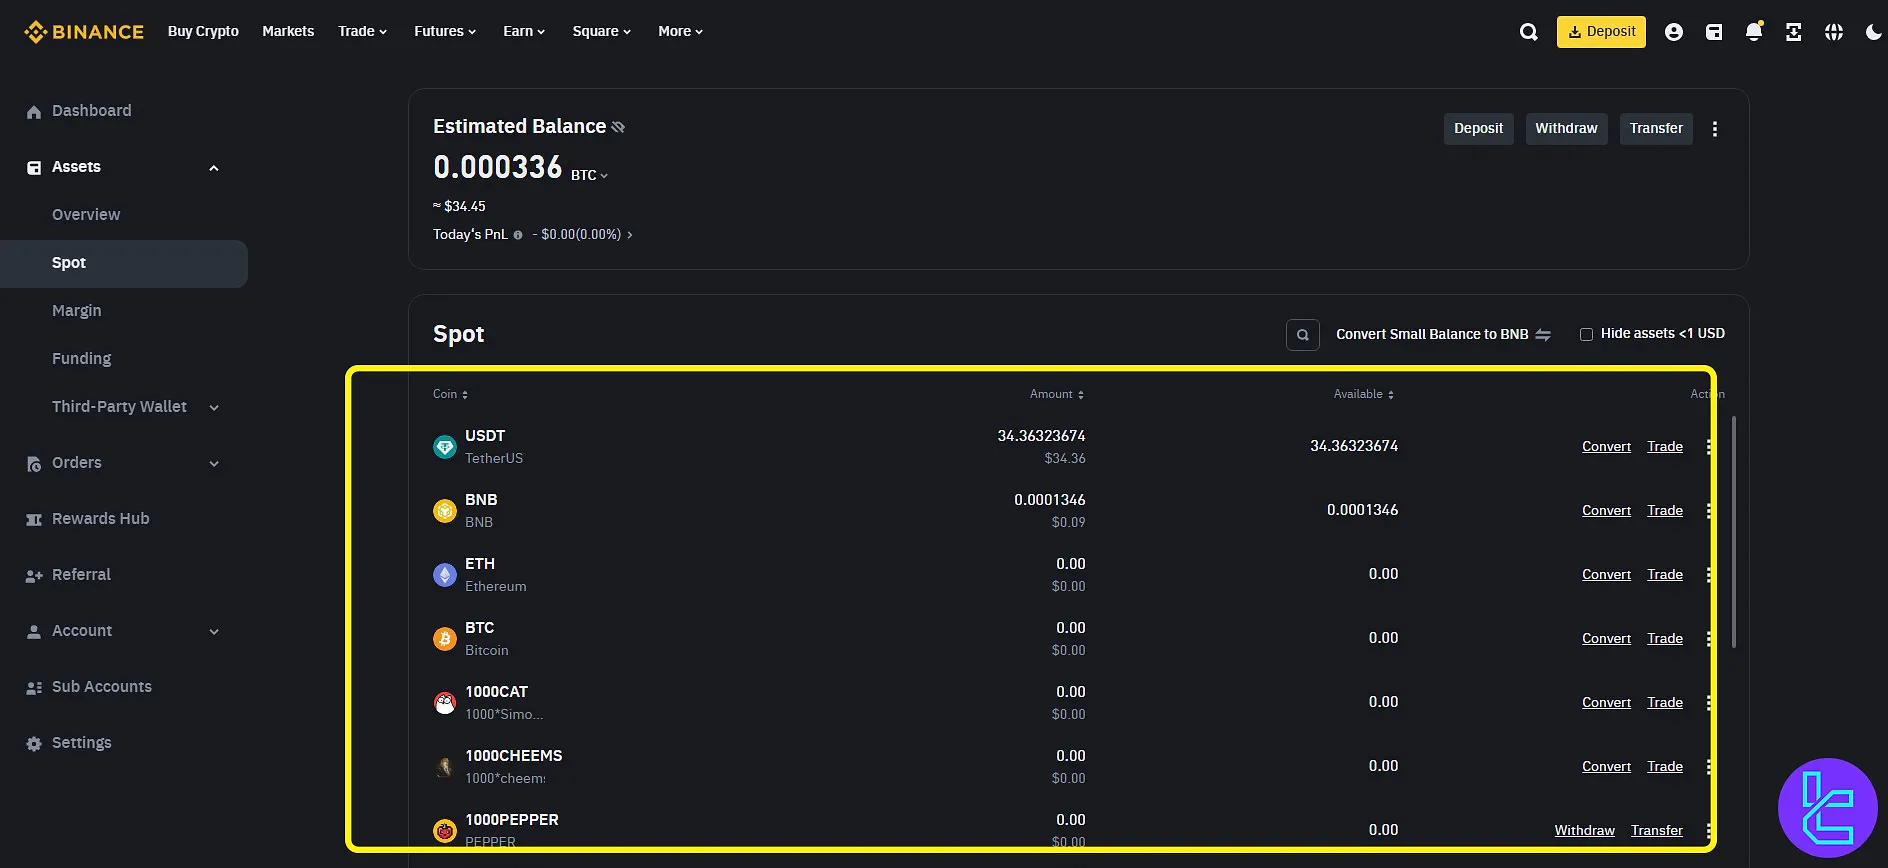Click the Transfer button in balance card
The image size is (1888, 868).
point(1656,129)
